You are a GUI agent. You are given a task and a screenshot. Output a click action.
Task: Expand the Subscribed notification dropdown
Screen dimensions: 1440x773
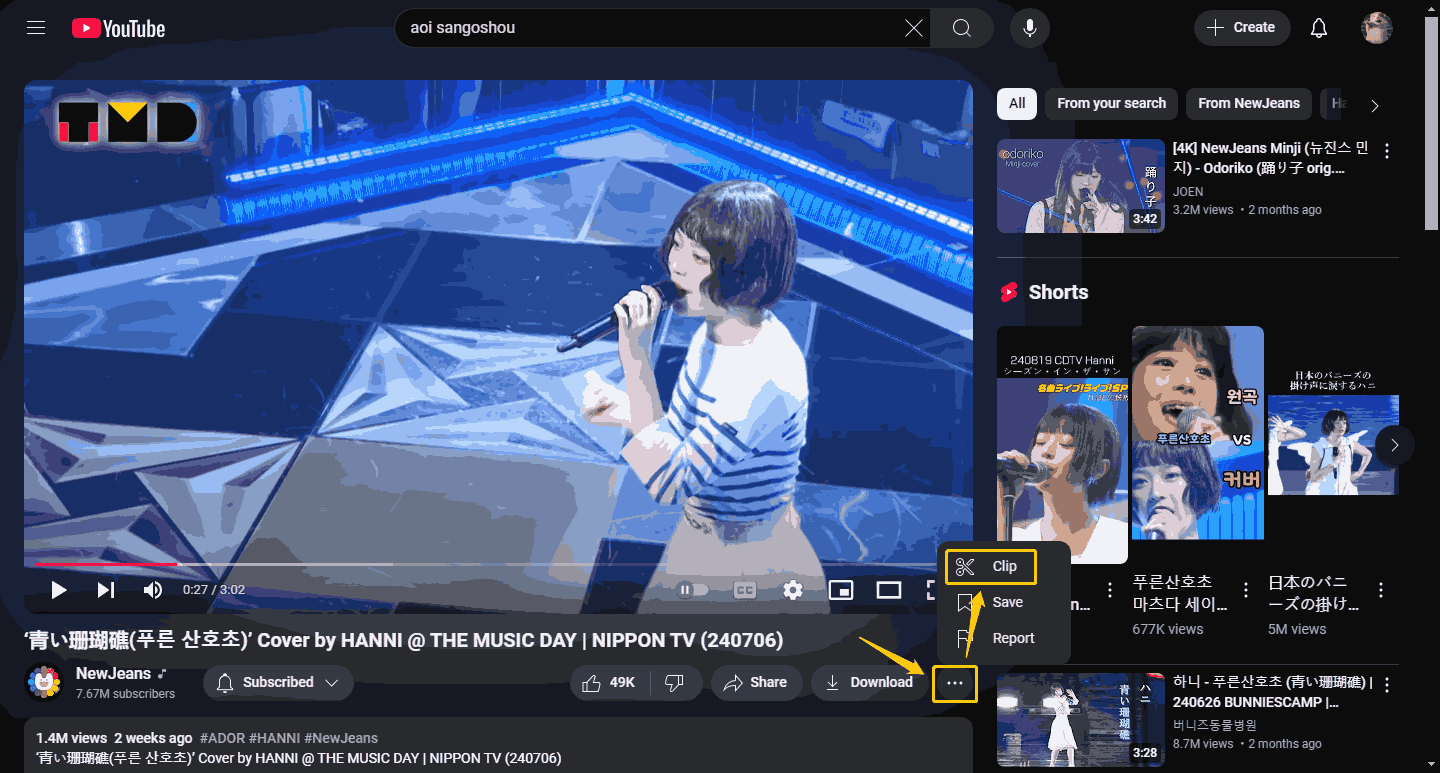tap(278, 683)
